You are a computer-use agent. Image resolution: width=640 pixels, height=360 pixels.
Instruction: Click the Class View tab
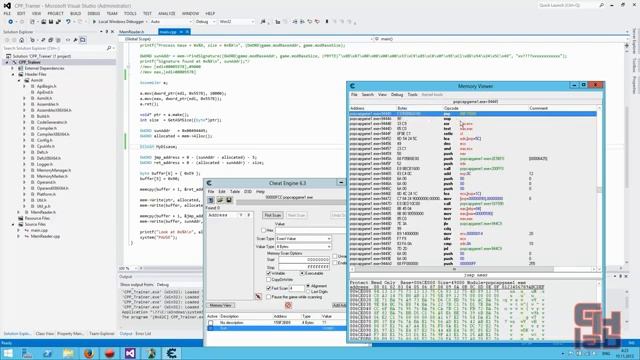pos(44,333)
